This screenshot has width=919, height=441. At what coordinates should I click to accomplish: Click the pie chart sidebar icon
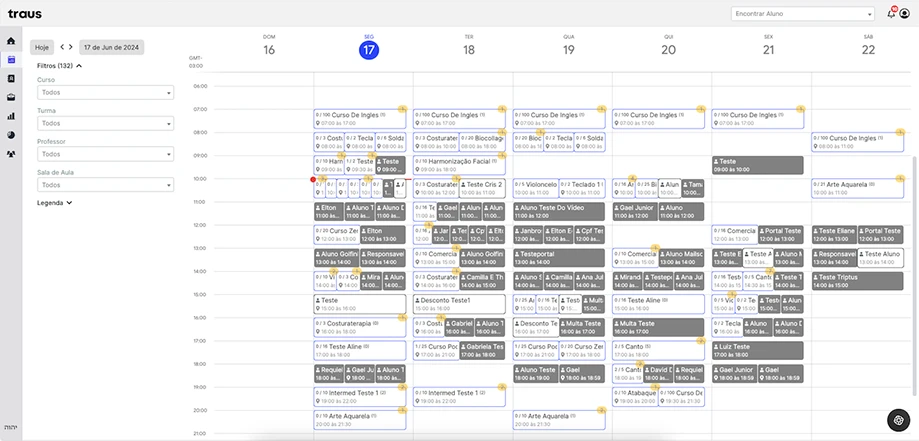coord(11,134)
